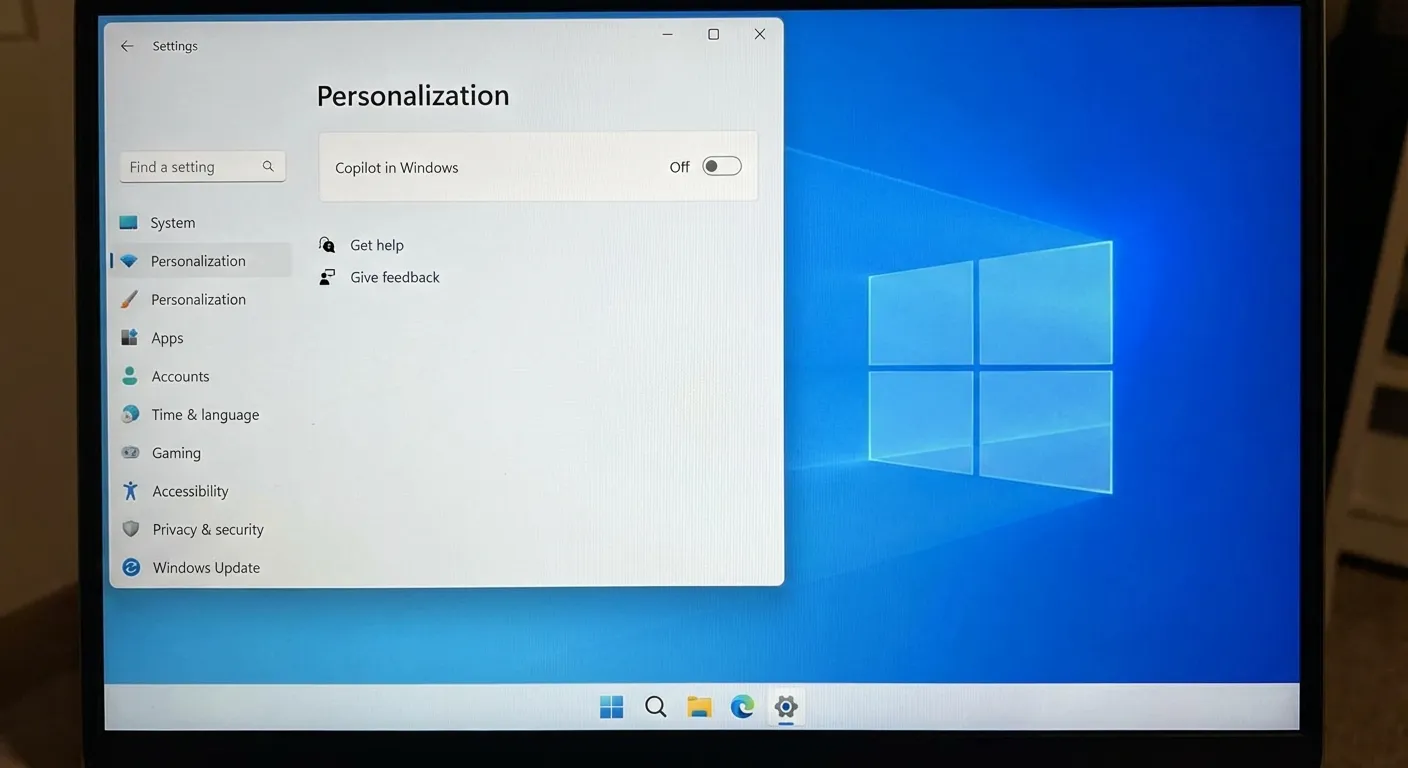The image size is (1408, 768).
Task: Click the Find a setting search field
Action: (190, 166)
